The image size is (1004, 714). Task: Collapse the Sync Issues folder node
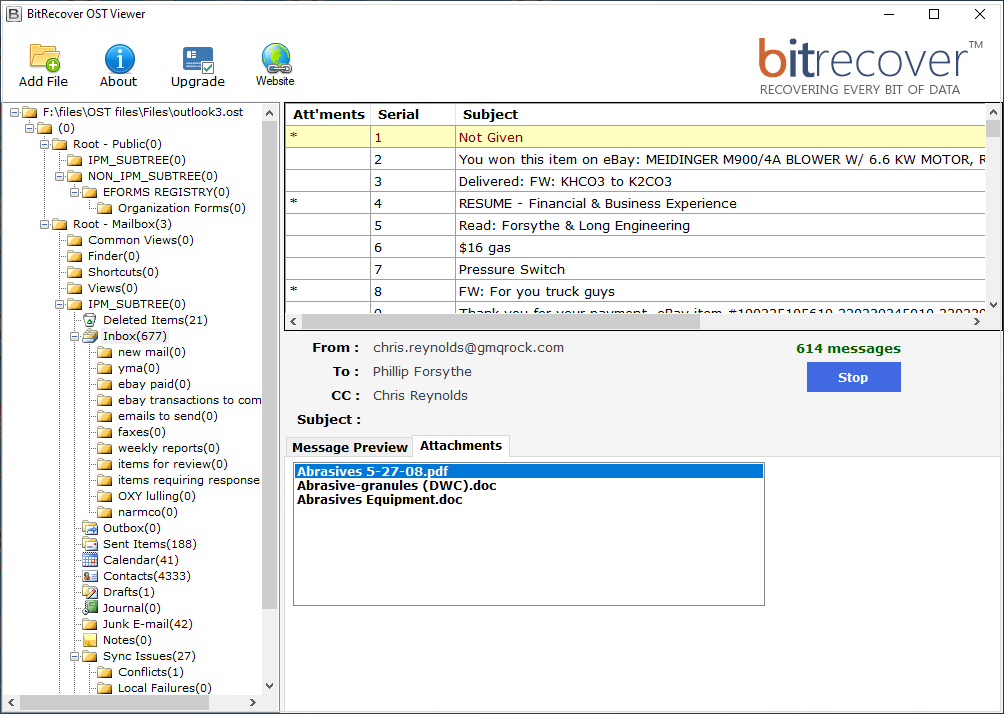tap(75, 656)
